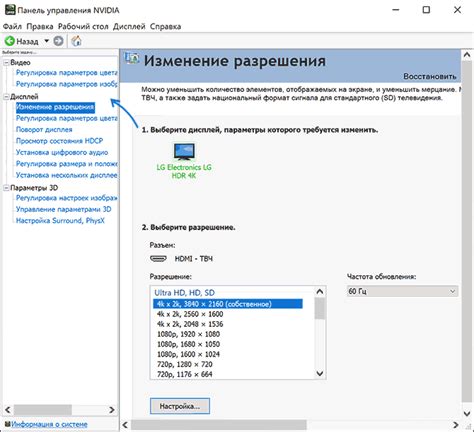This screenshot has height=432, width=474.
Task: Open Информация о системе link
Action: pos(49,424)
